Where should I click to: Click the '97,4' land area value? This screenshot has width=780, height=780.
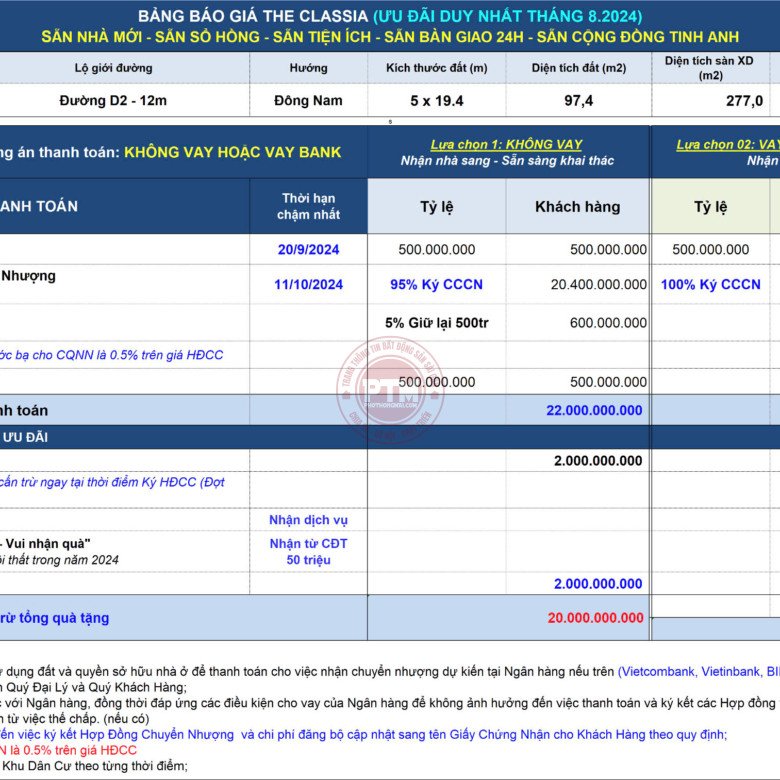579,101
